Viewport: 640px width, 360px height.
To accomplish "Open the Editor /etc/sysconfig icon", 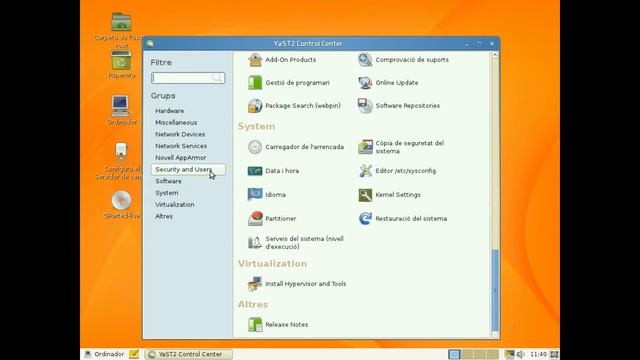I will click(365, 171).
